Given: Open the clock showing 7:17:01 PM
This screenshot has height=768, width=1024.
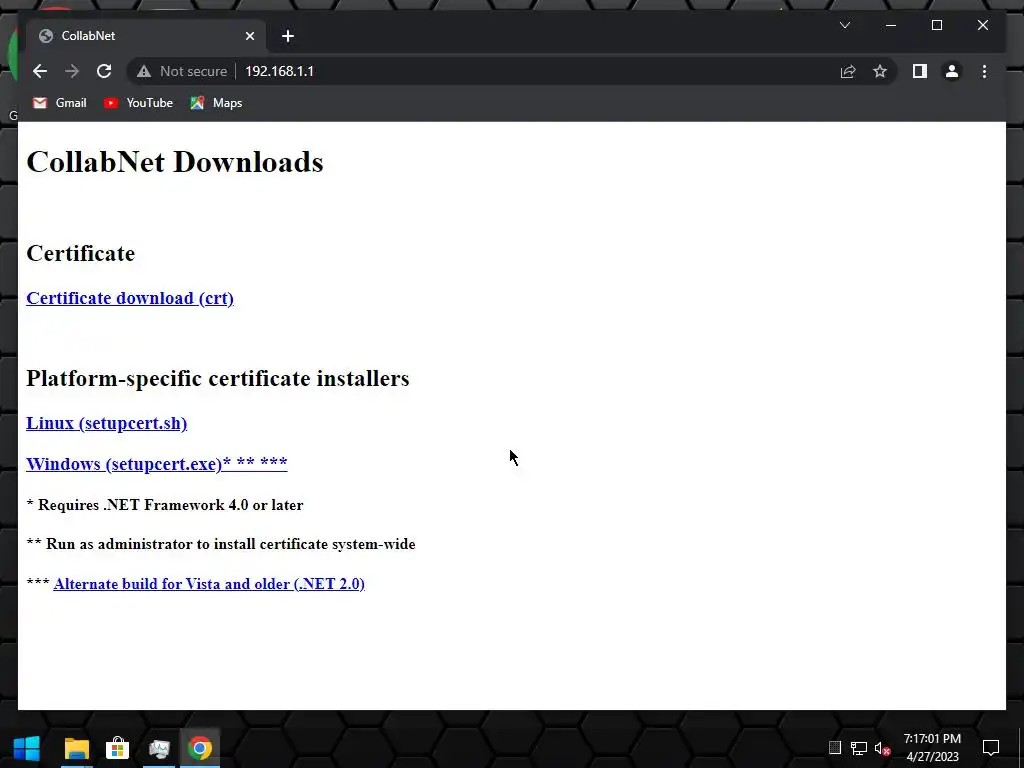Looking at the screenshot, I should (932, 748).
